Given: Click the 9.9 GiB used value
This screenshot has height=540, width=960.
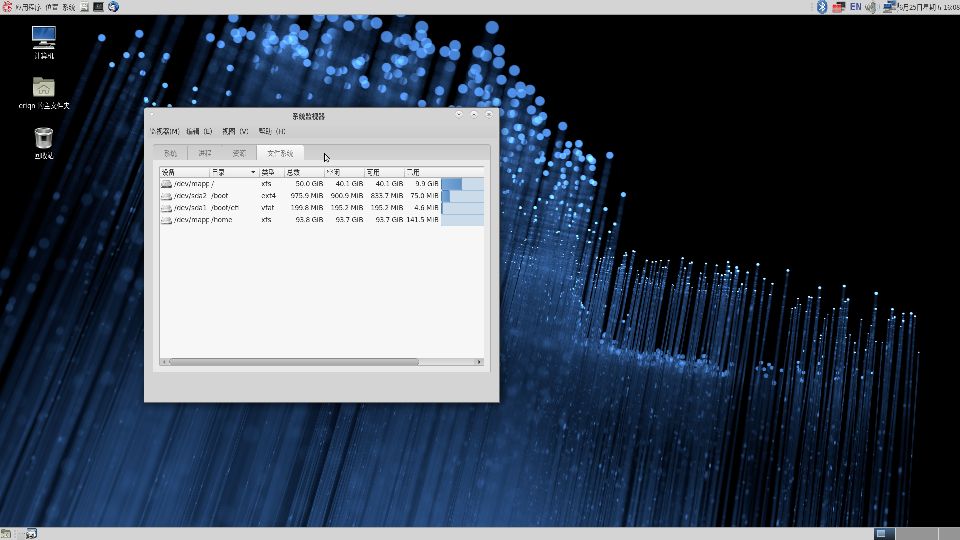Looking at the screenshot, I should [x=427, y=184].
